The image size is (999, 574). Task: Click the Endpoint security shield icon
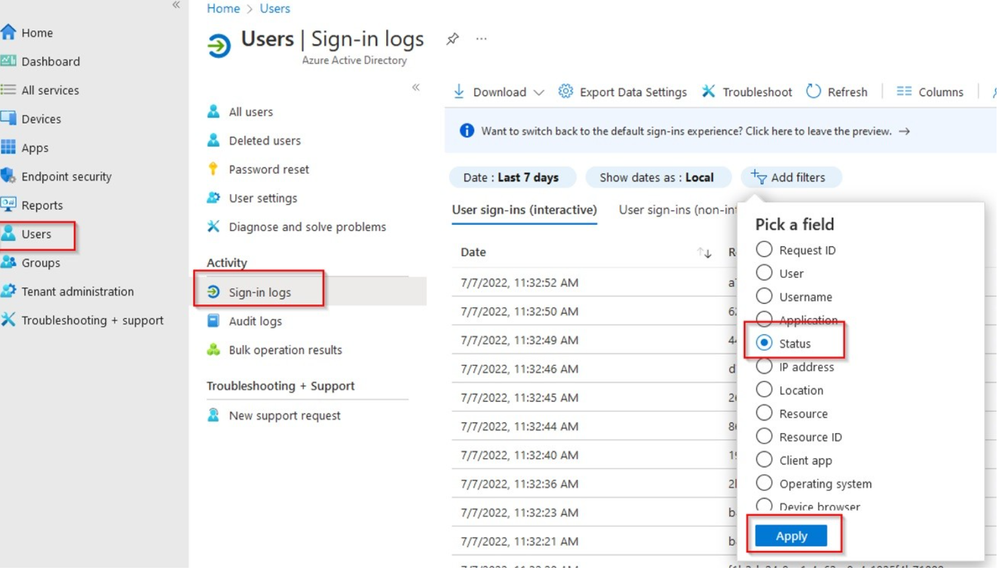[8, 176]
